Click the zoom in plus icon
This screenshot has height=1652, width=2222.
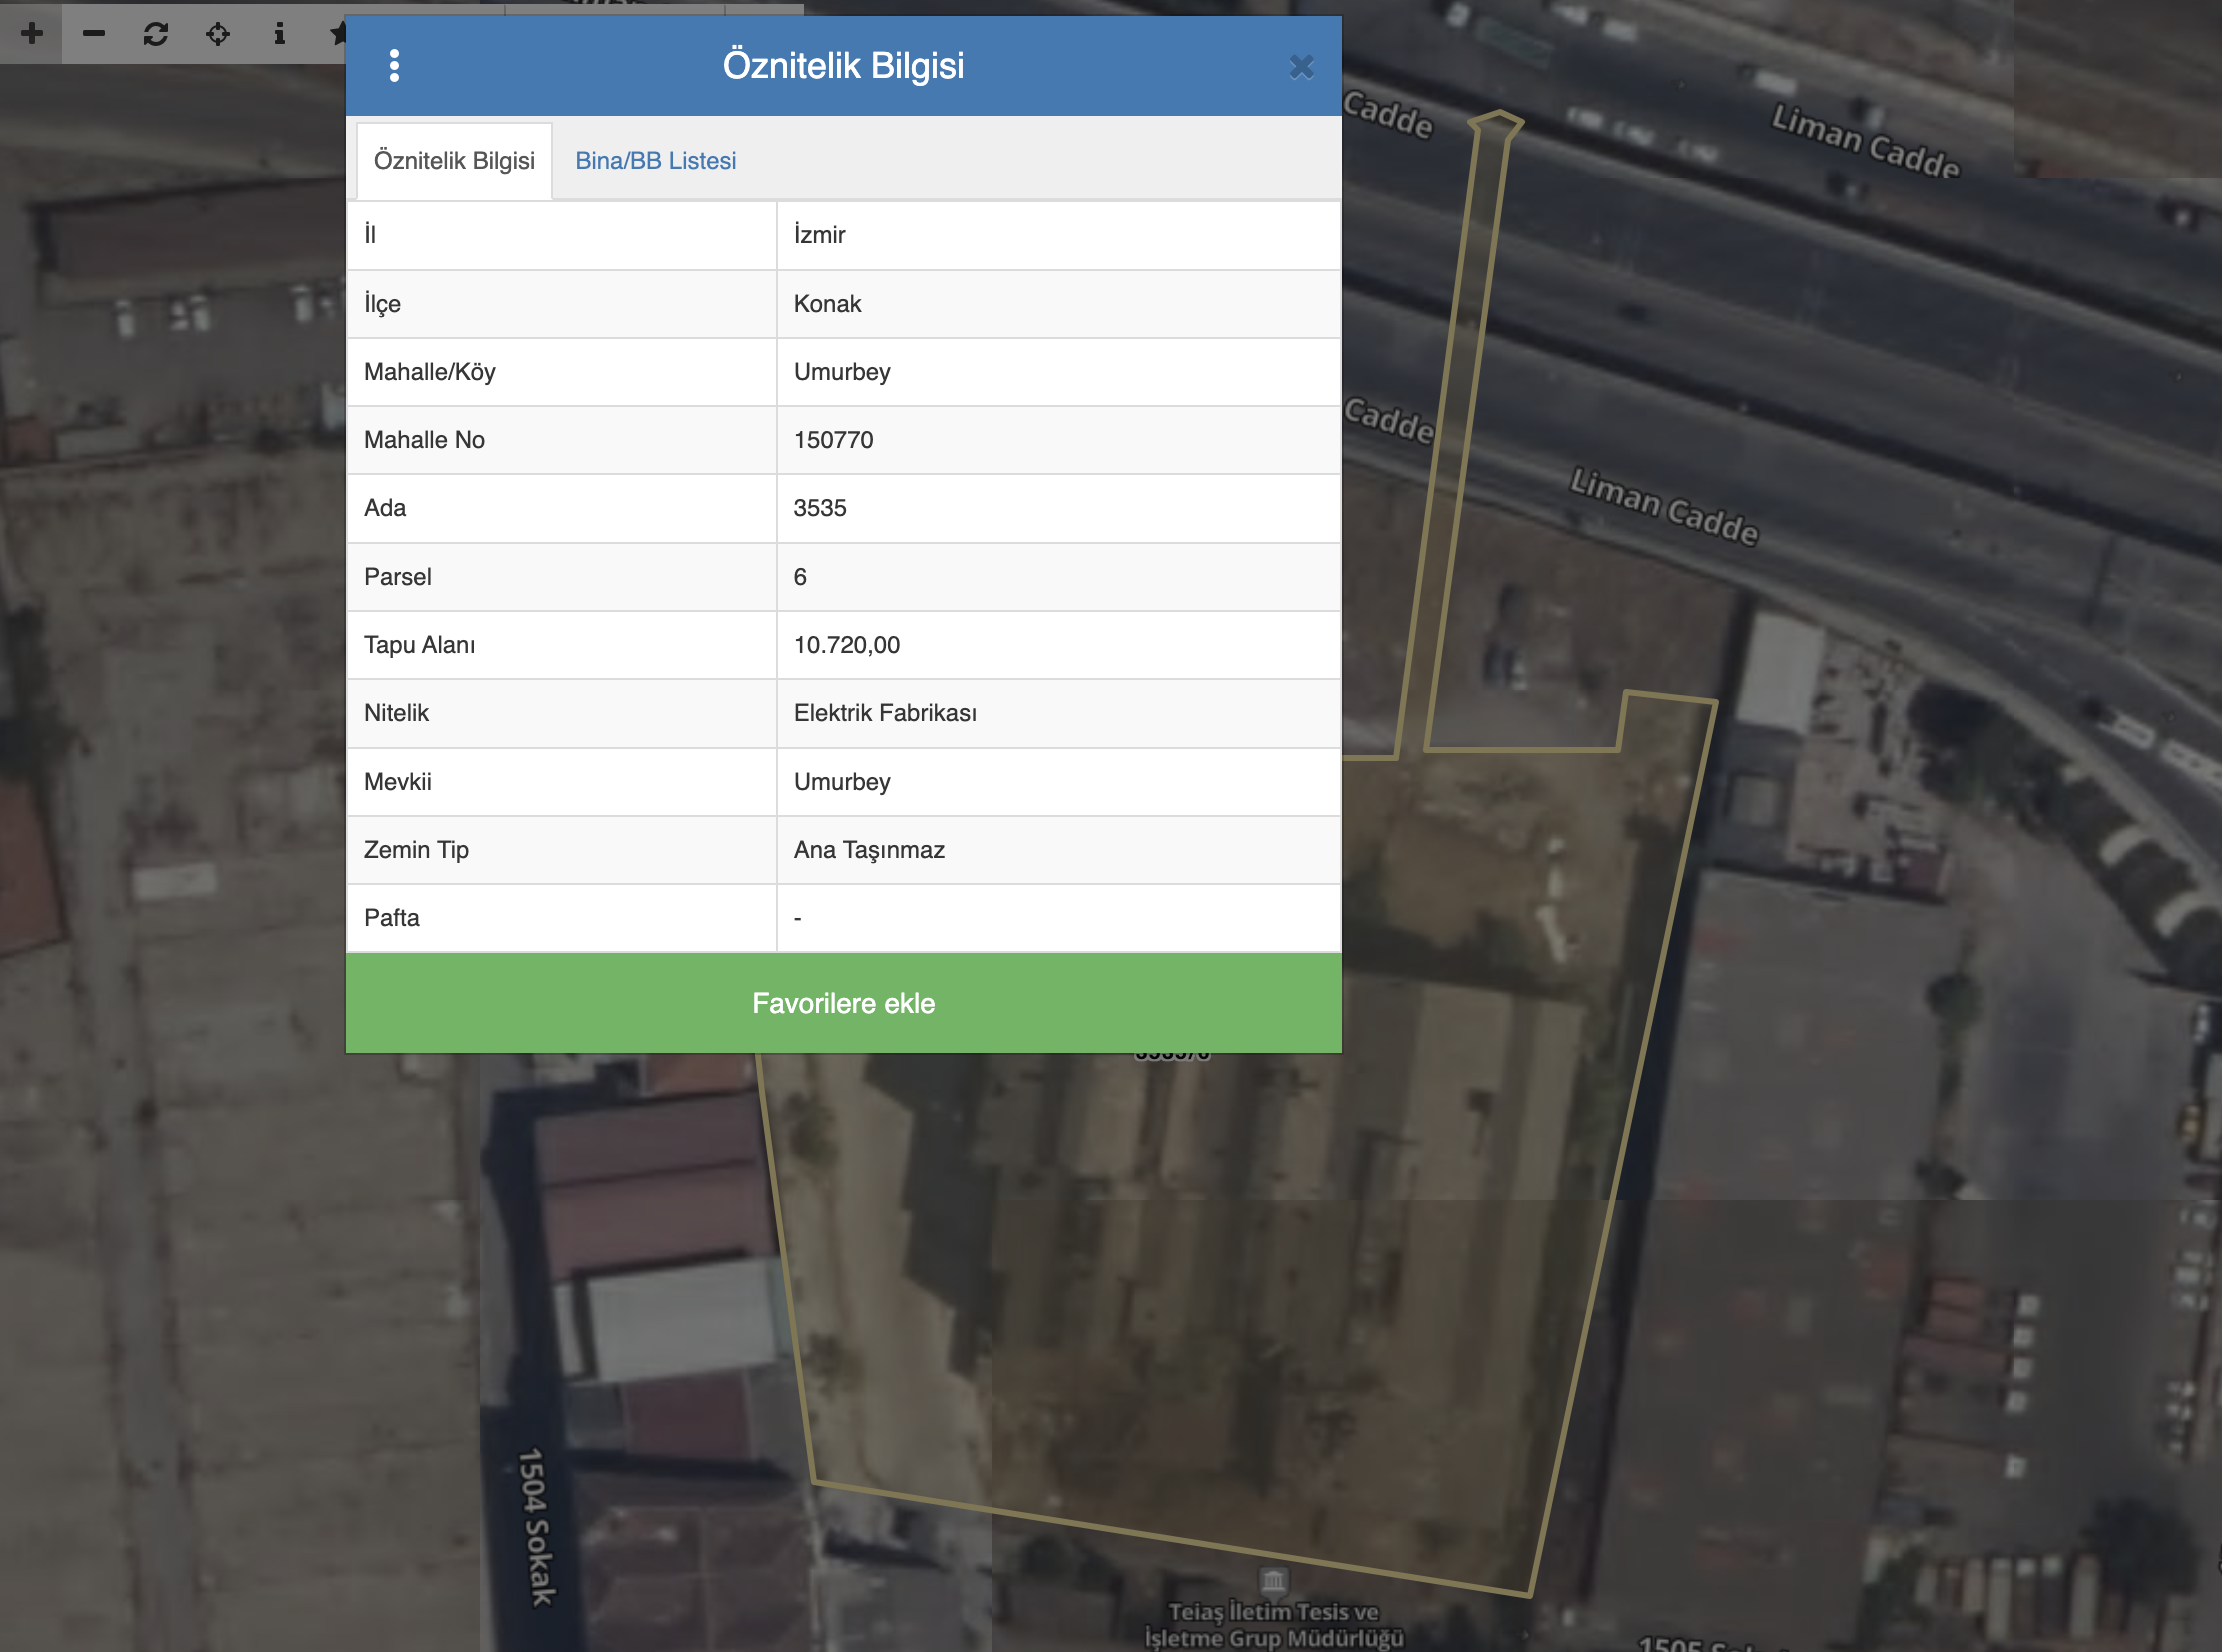[32, 33]
